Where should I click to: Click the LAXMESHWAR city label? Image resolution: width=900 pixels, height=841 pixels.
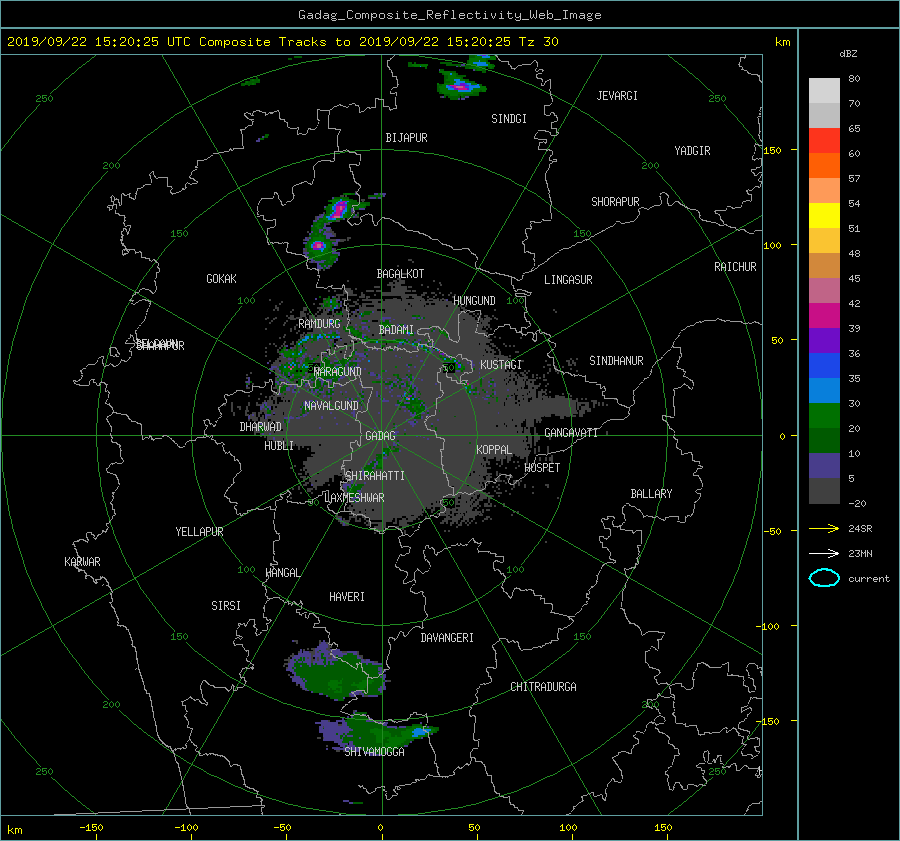(x=355, y=498)
